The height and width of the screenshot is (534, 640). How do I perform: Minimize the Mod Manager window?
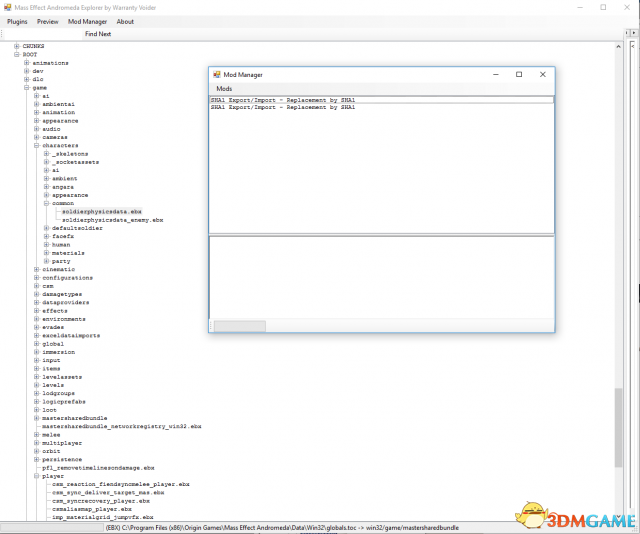[496, 74]
